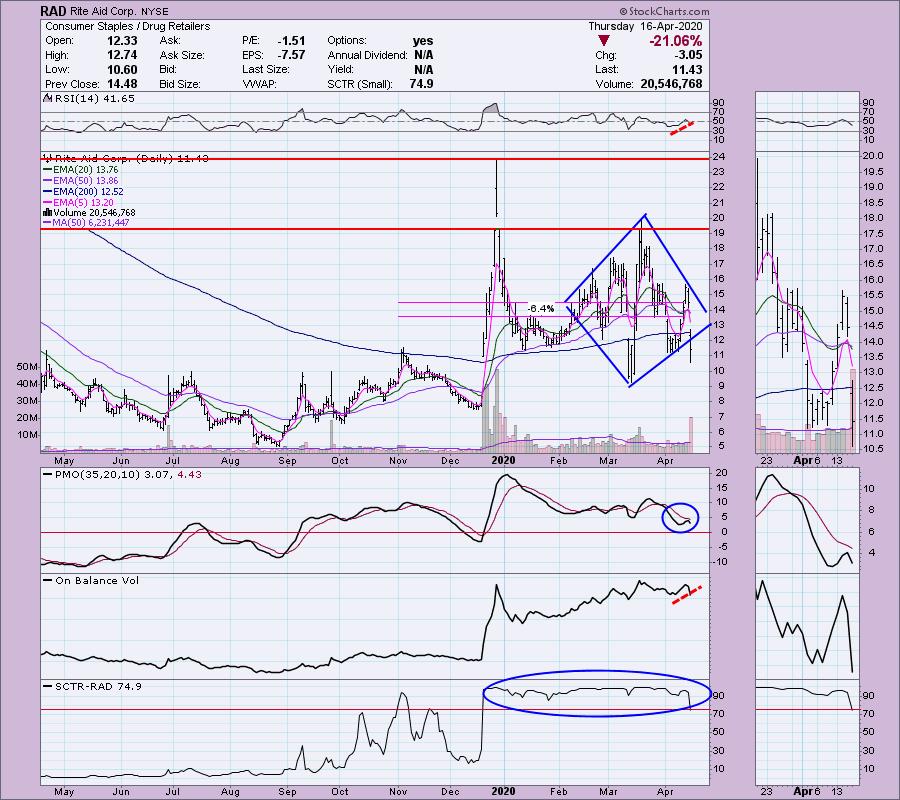
Task: Click the Options value yes
Action: (x=423, y=41)
